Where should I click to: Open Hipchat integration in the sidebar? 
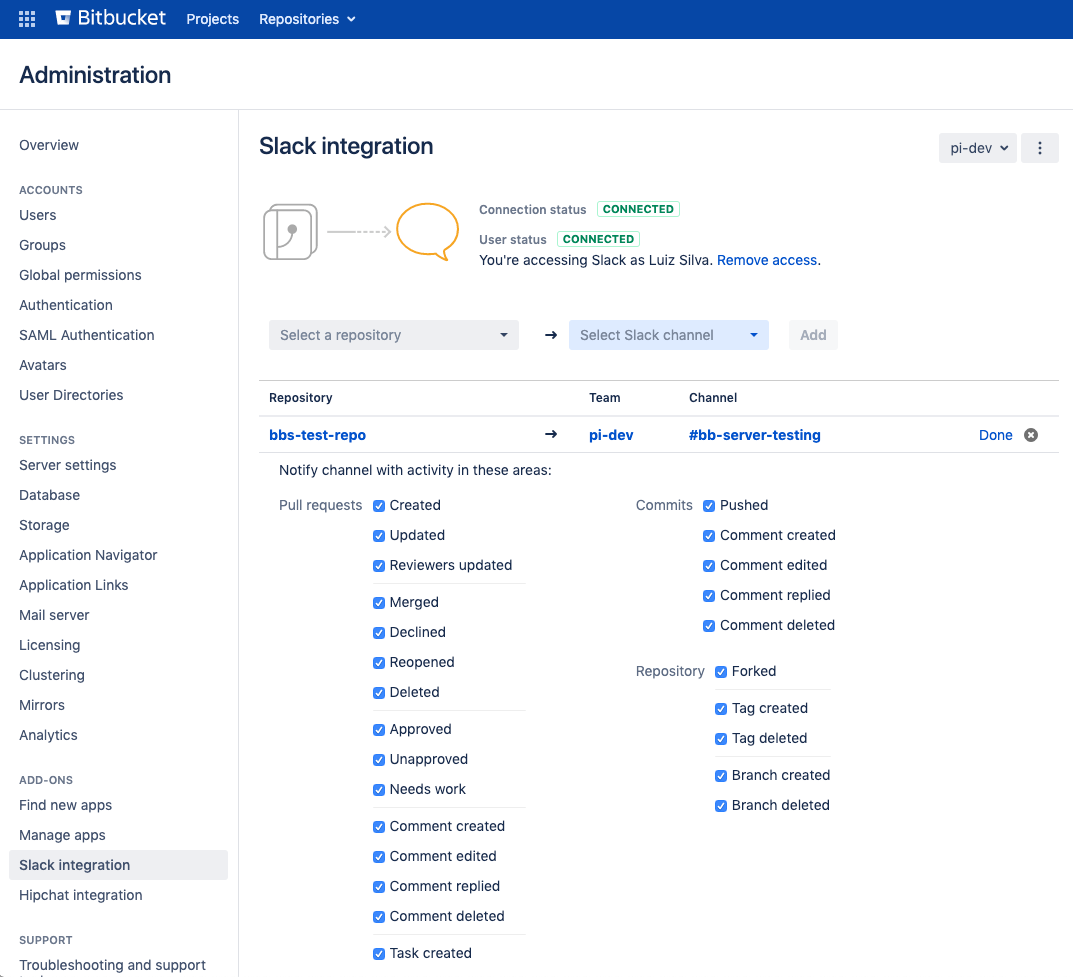click(x=81, y=896)
